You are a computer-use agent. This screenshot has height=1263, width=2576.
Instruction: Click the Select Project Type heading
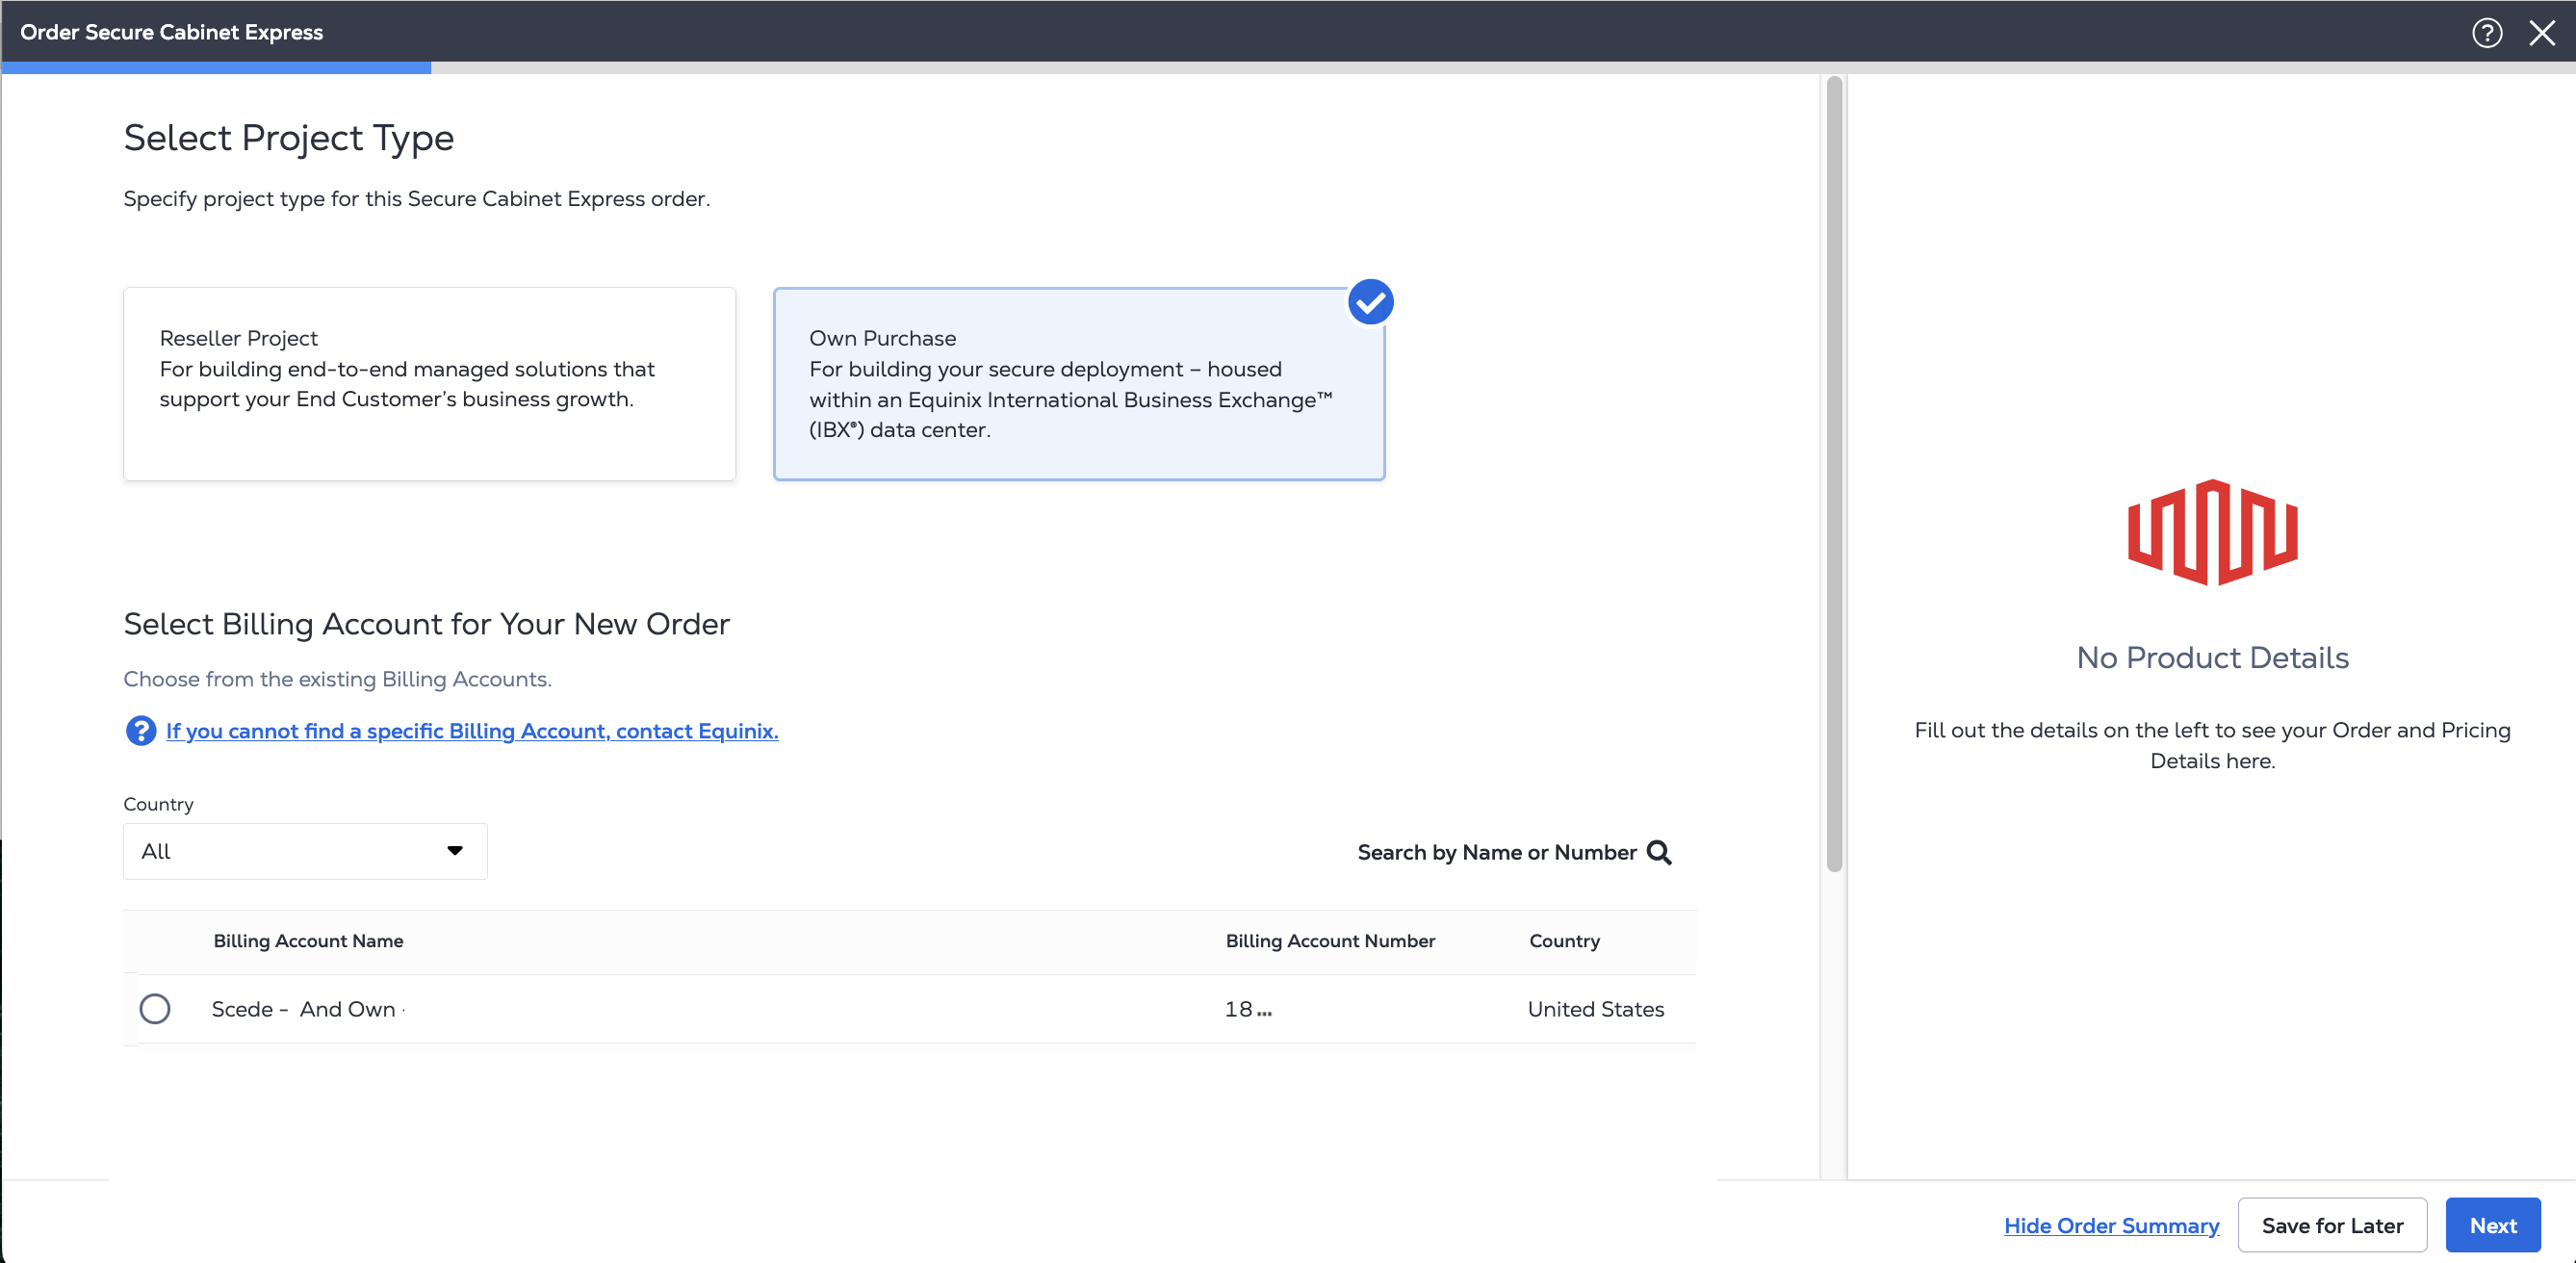289,138
